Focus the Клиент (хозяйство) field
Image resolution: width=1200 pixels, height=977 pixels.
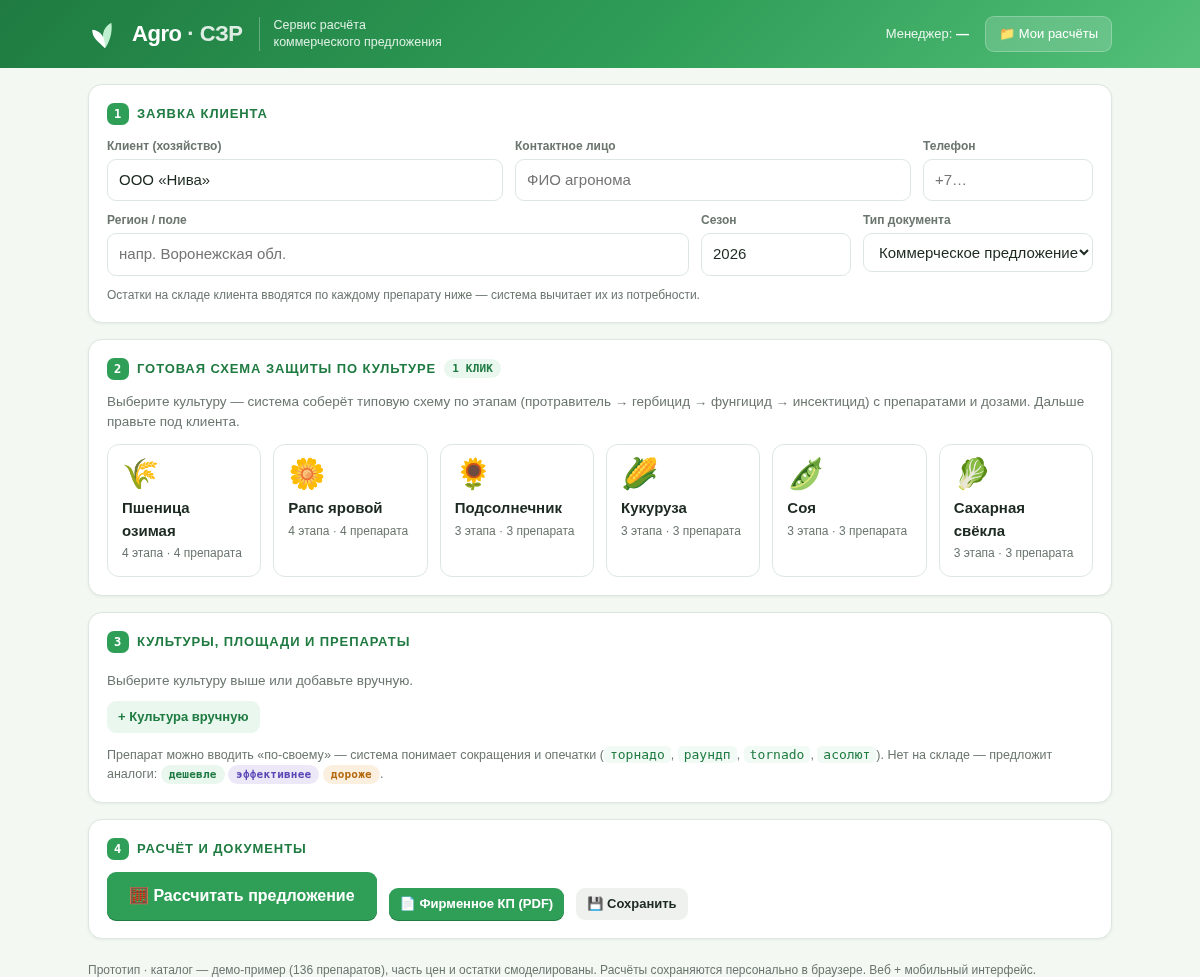coord(305,180)
